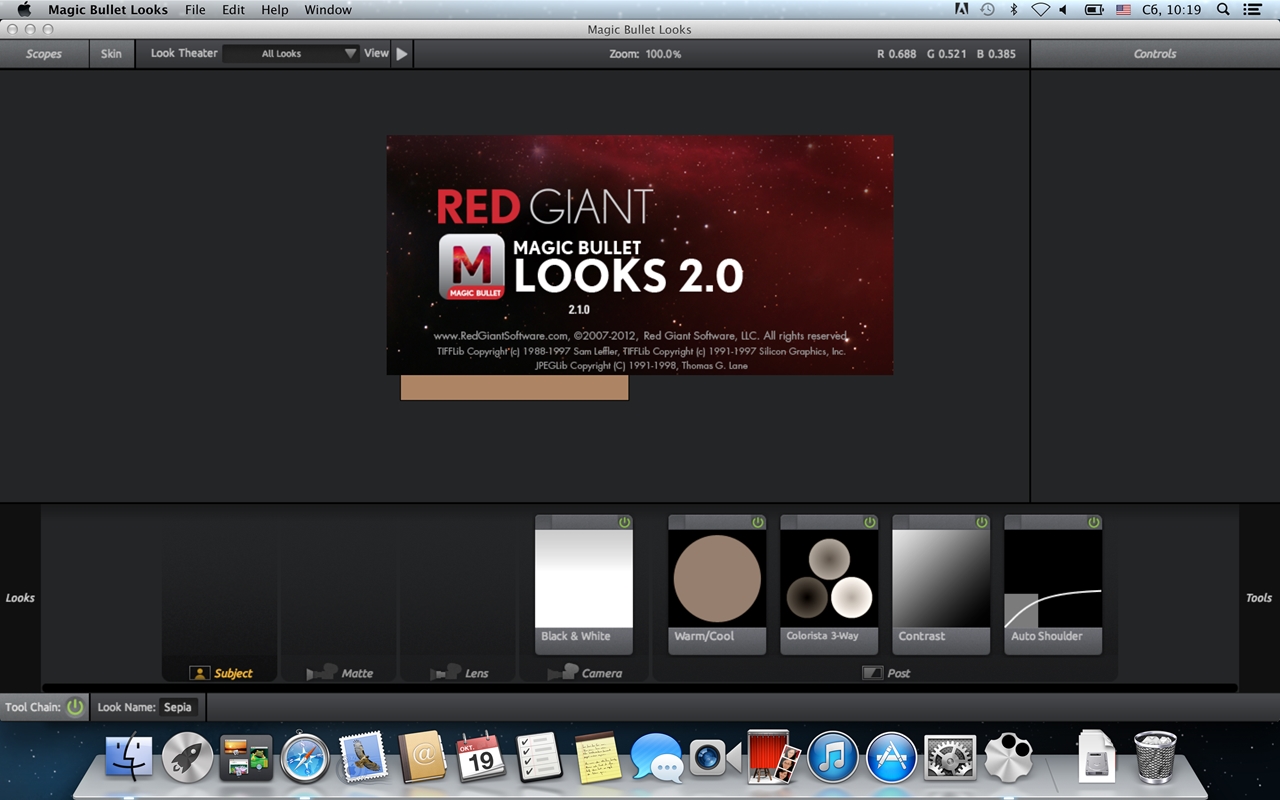This screenshot has width=1280, height=800.
Task: Click the volume speaker menu icon
Action: pos(1063,10)
